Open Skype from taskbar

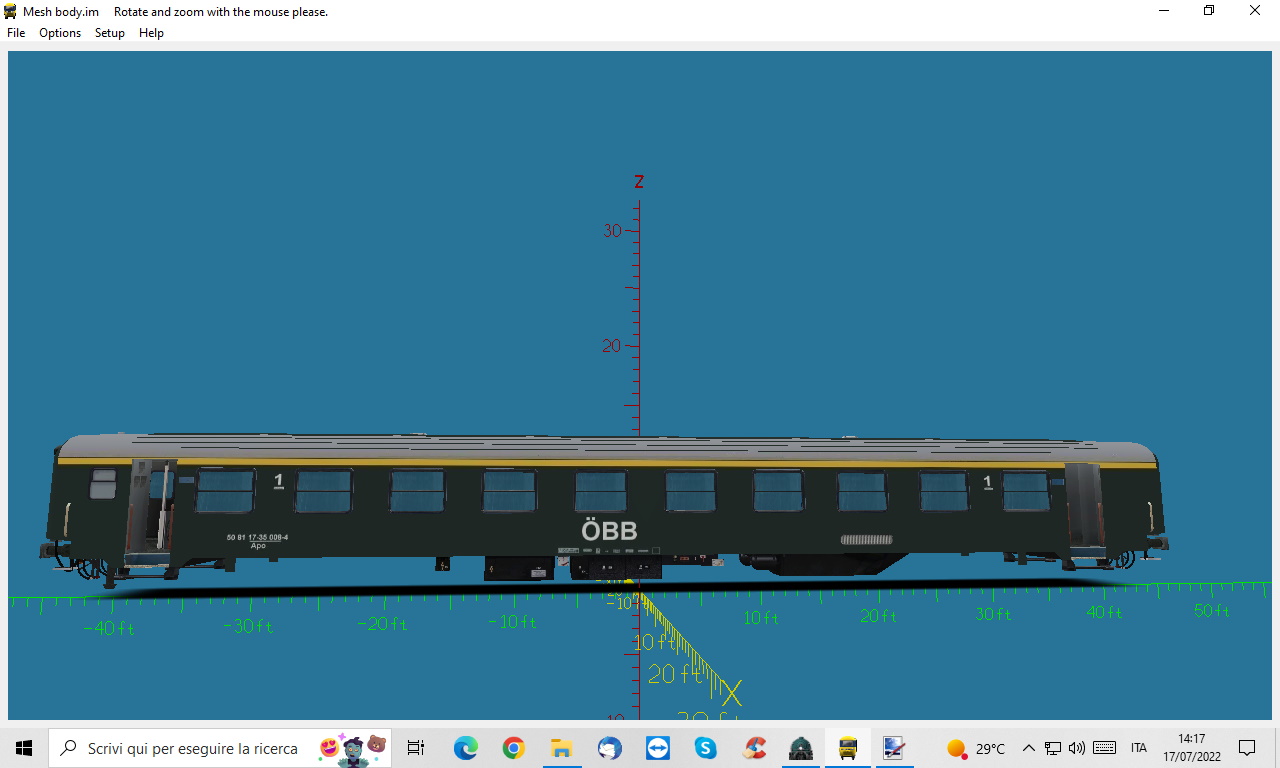705,748
